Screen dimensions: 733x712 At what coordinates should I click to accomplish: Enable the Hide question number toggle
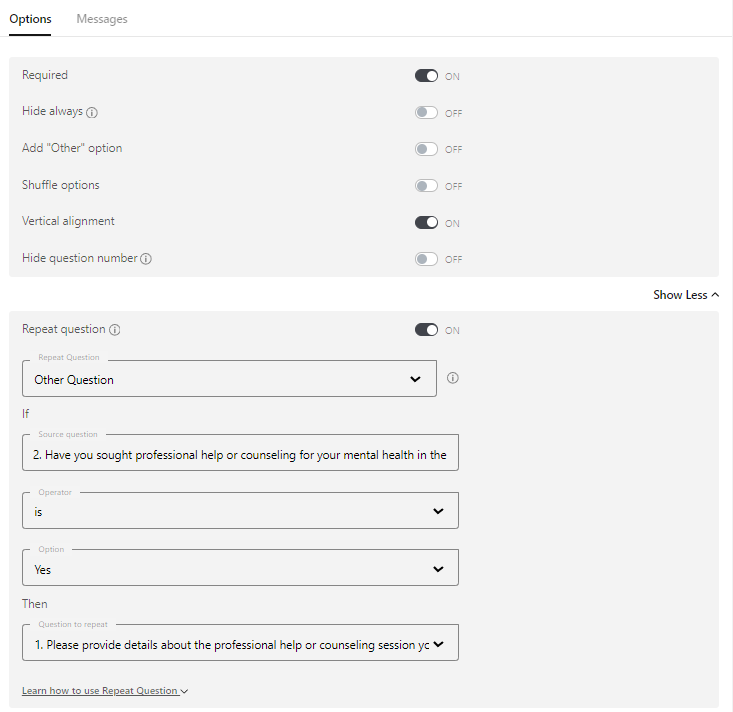pyautogui.click(x=426, y=259)
